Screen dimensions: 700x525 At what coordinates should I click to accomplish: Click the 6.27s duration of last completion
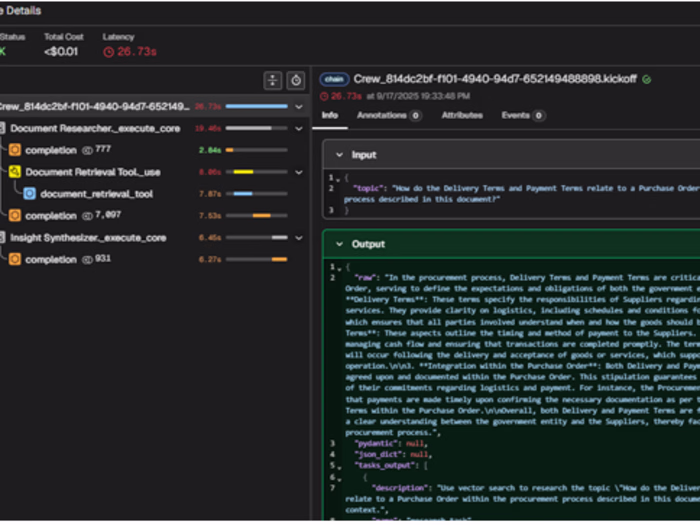pos(210,260)
